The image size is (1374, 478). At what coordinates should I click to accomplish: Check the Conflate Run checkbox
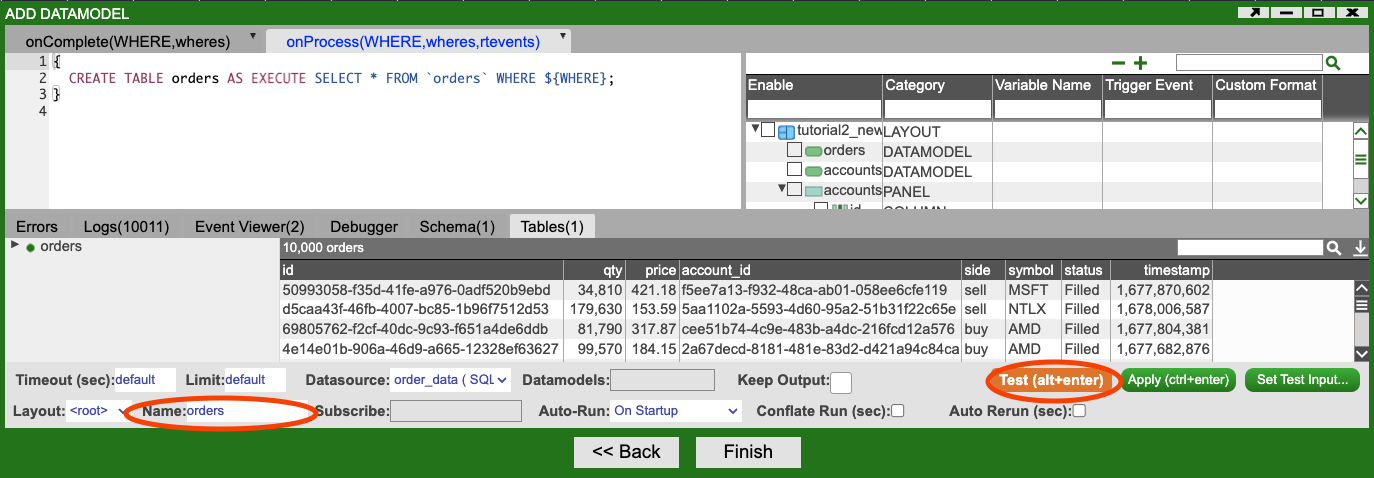tap(898, 411)
